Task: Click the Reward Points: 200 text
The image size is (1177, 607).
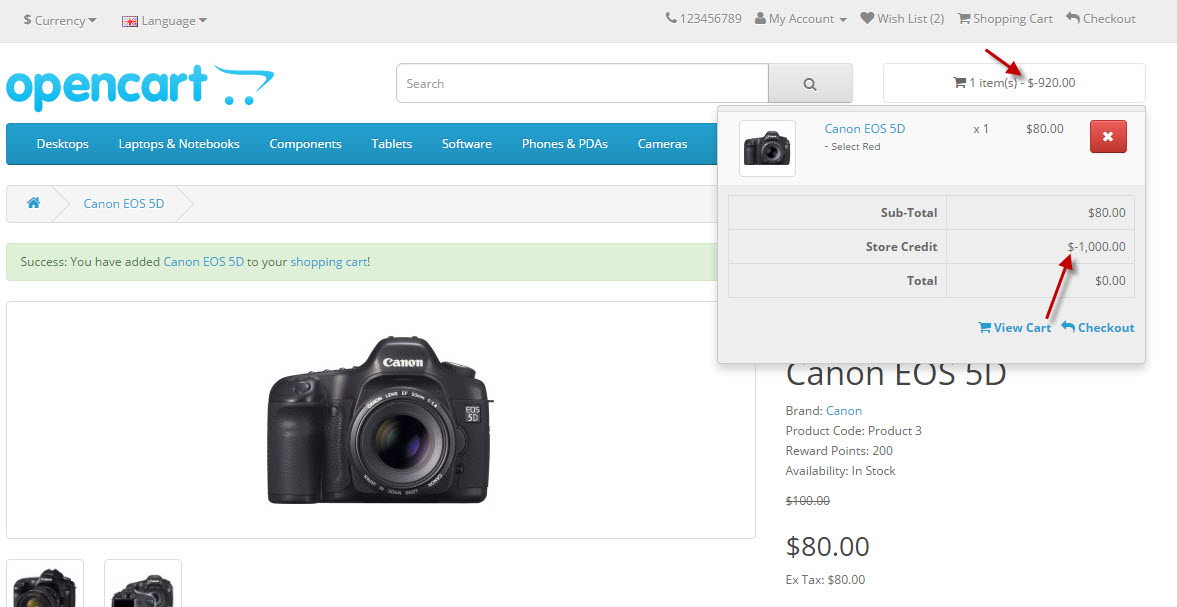Action: click(x=839, y=451)
